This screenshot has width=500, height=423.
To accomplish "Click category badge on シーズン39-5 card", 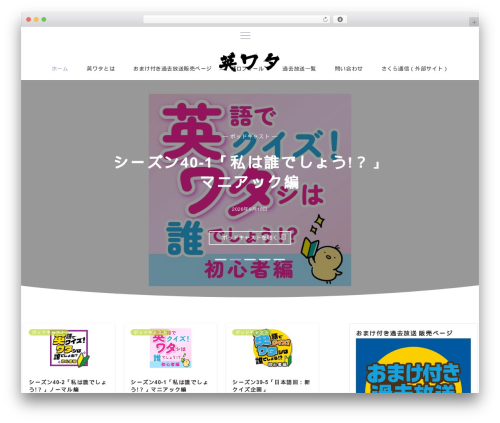I will click(x=252, y=332).
